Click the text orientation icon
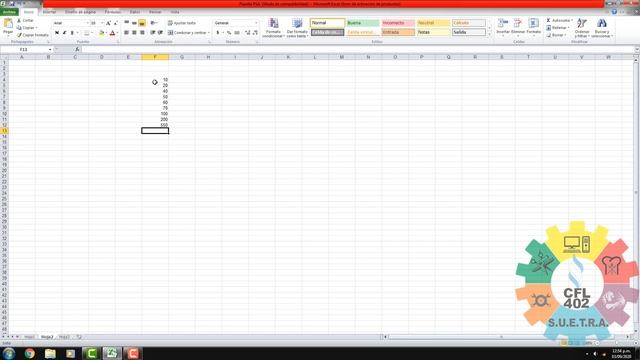640x360 pixels. (x=153, y=23)
